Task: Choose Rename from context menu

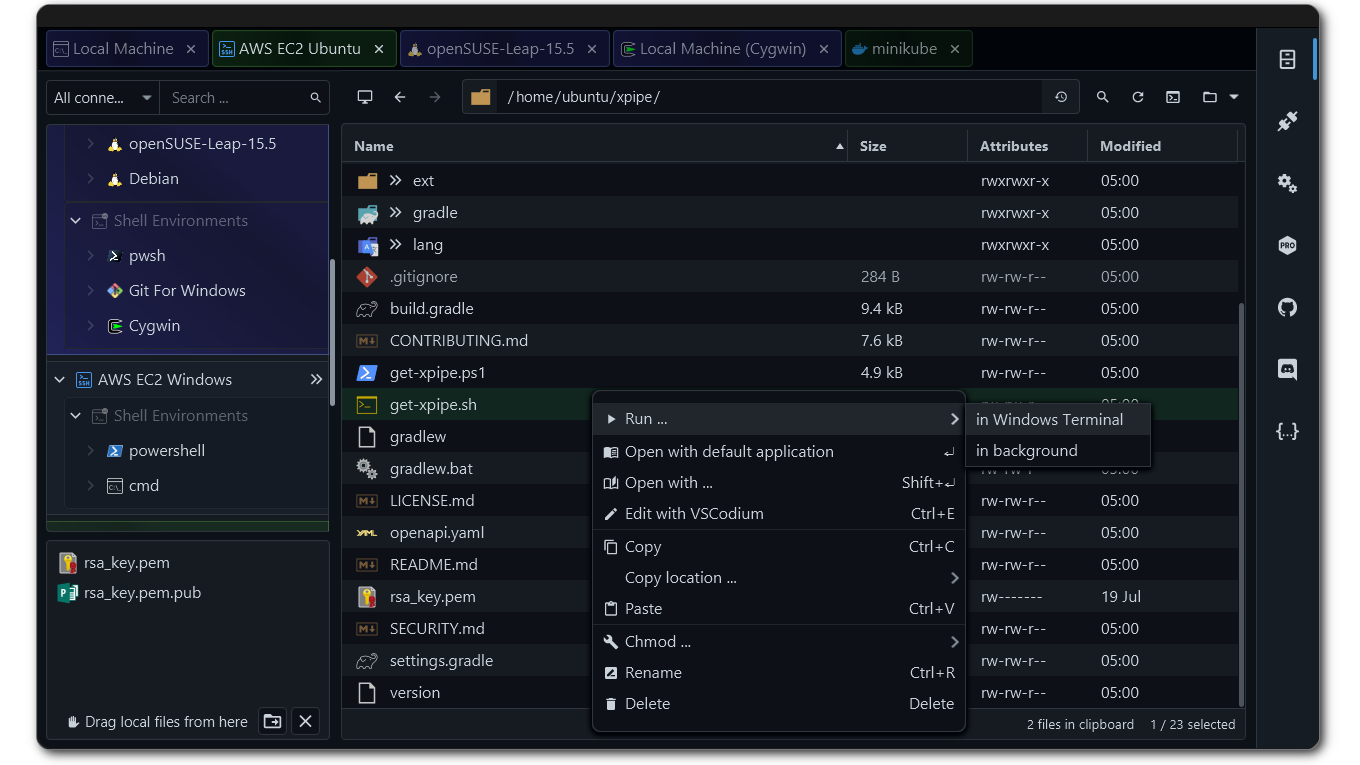Action: click(779, 673)
